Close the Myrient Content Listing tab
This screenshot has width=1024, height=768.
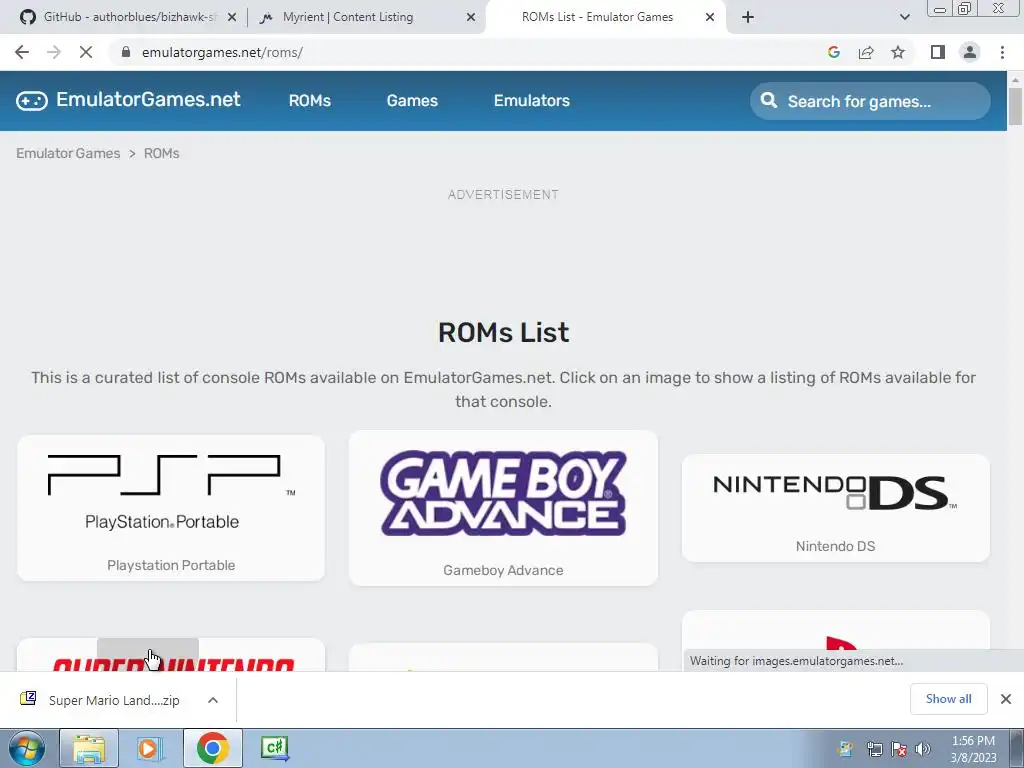[471, 18]
